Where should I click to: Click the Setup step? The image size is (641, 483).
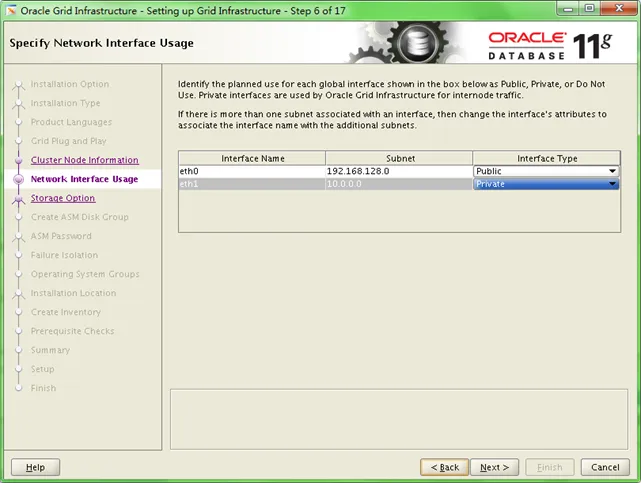(x=43, y=369)
